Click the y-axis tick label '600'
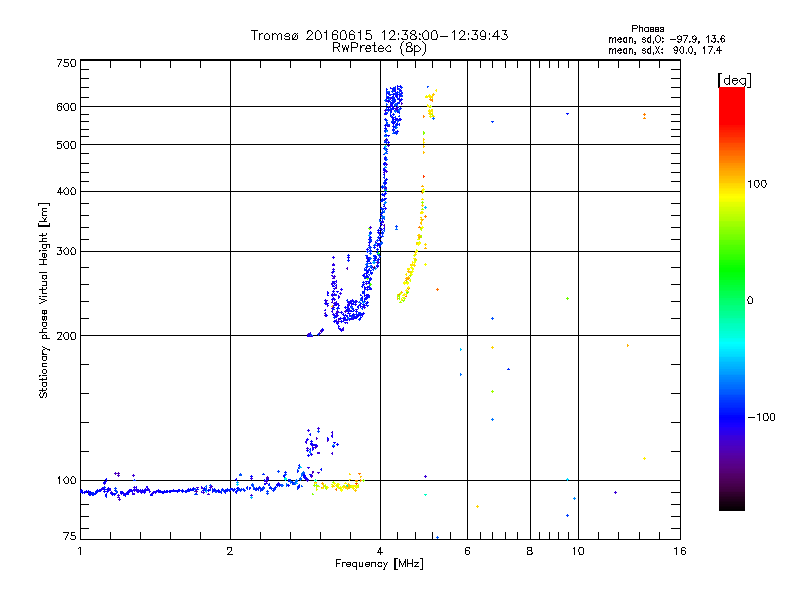 66,107
